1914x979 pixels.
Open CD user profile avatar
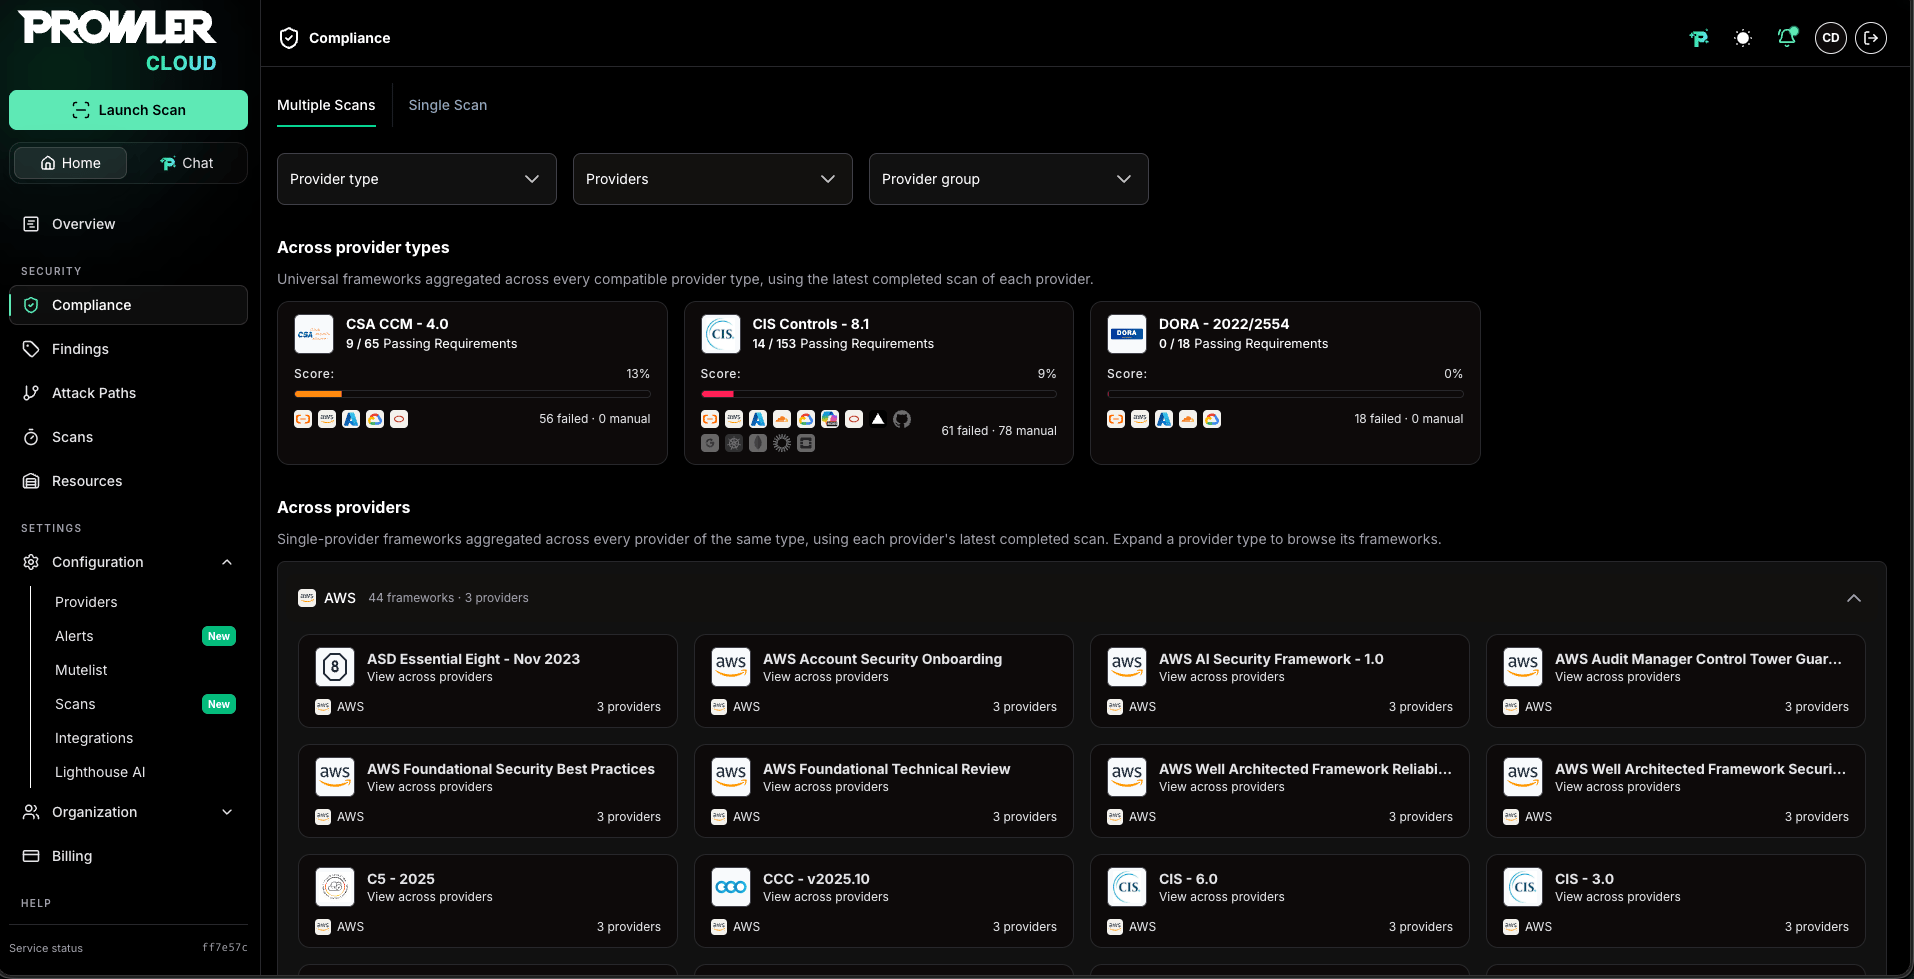coord(1831,38)
